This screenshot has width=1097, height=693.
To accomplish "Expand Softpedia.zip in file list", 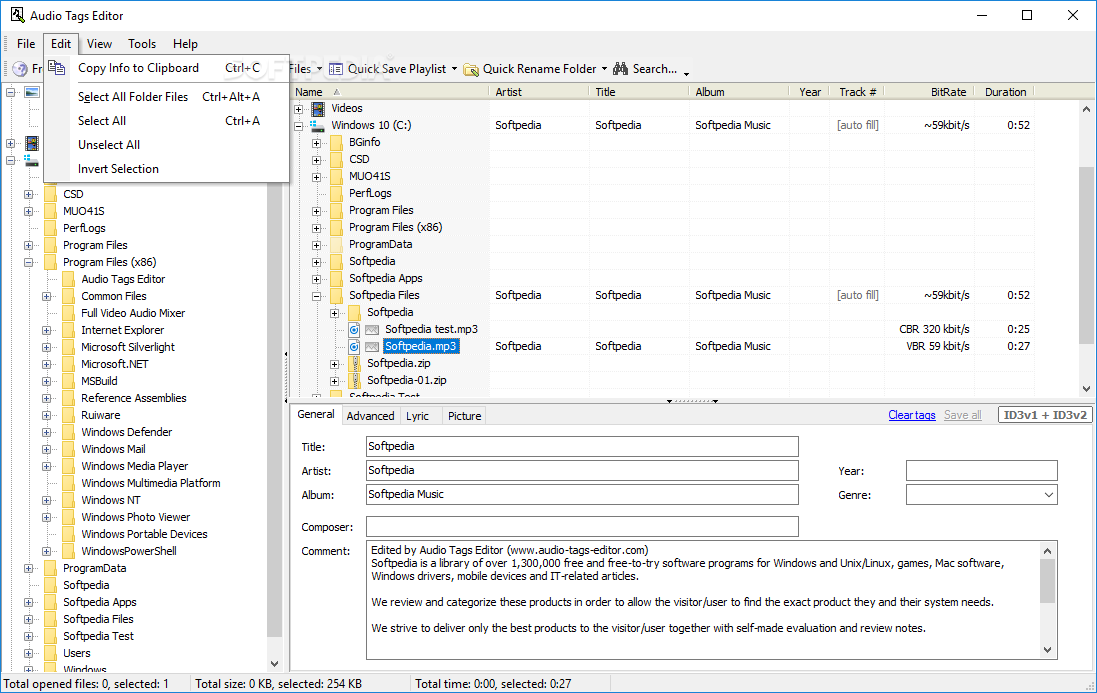I will click(x=334, y=364).
